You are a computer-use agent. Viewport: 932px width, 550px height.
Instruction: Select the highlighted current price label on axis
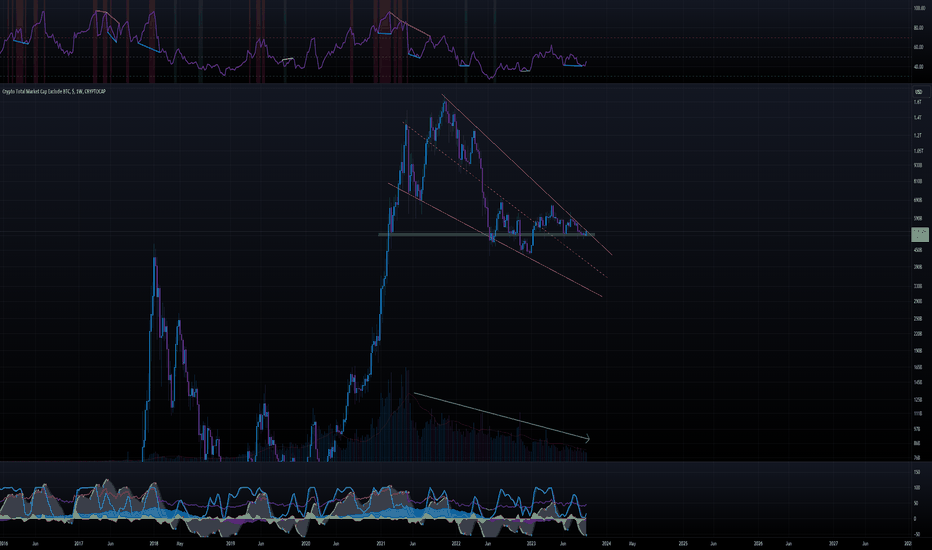[920, 234]
